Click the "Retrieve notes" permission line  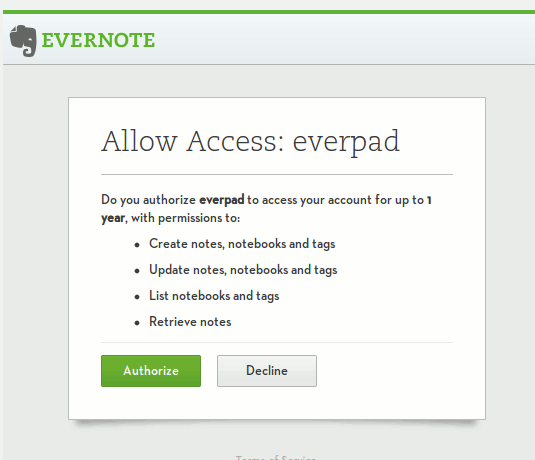(190, 322)
